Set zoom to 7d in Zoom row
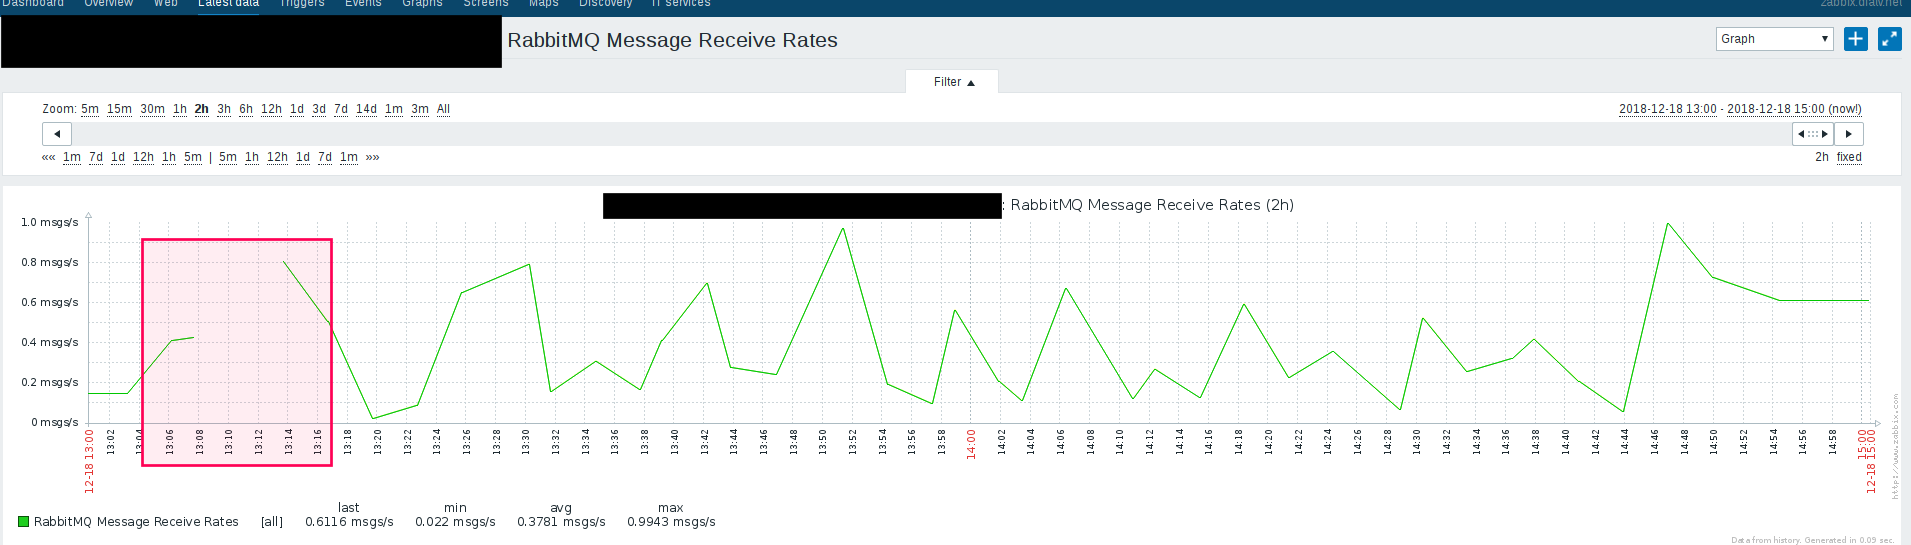This screenshot has width=1911, height=545. [x=341, y=109]
